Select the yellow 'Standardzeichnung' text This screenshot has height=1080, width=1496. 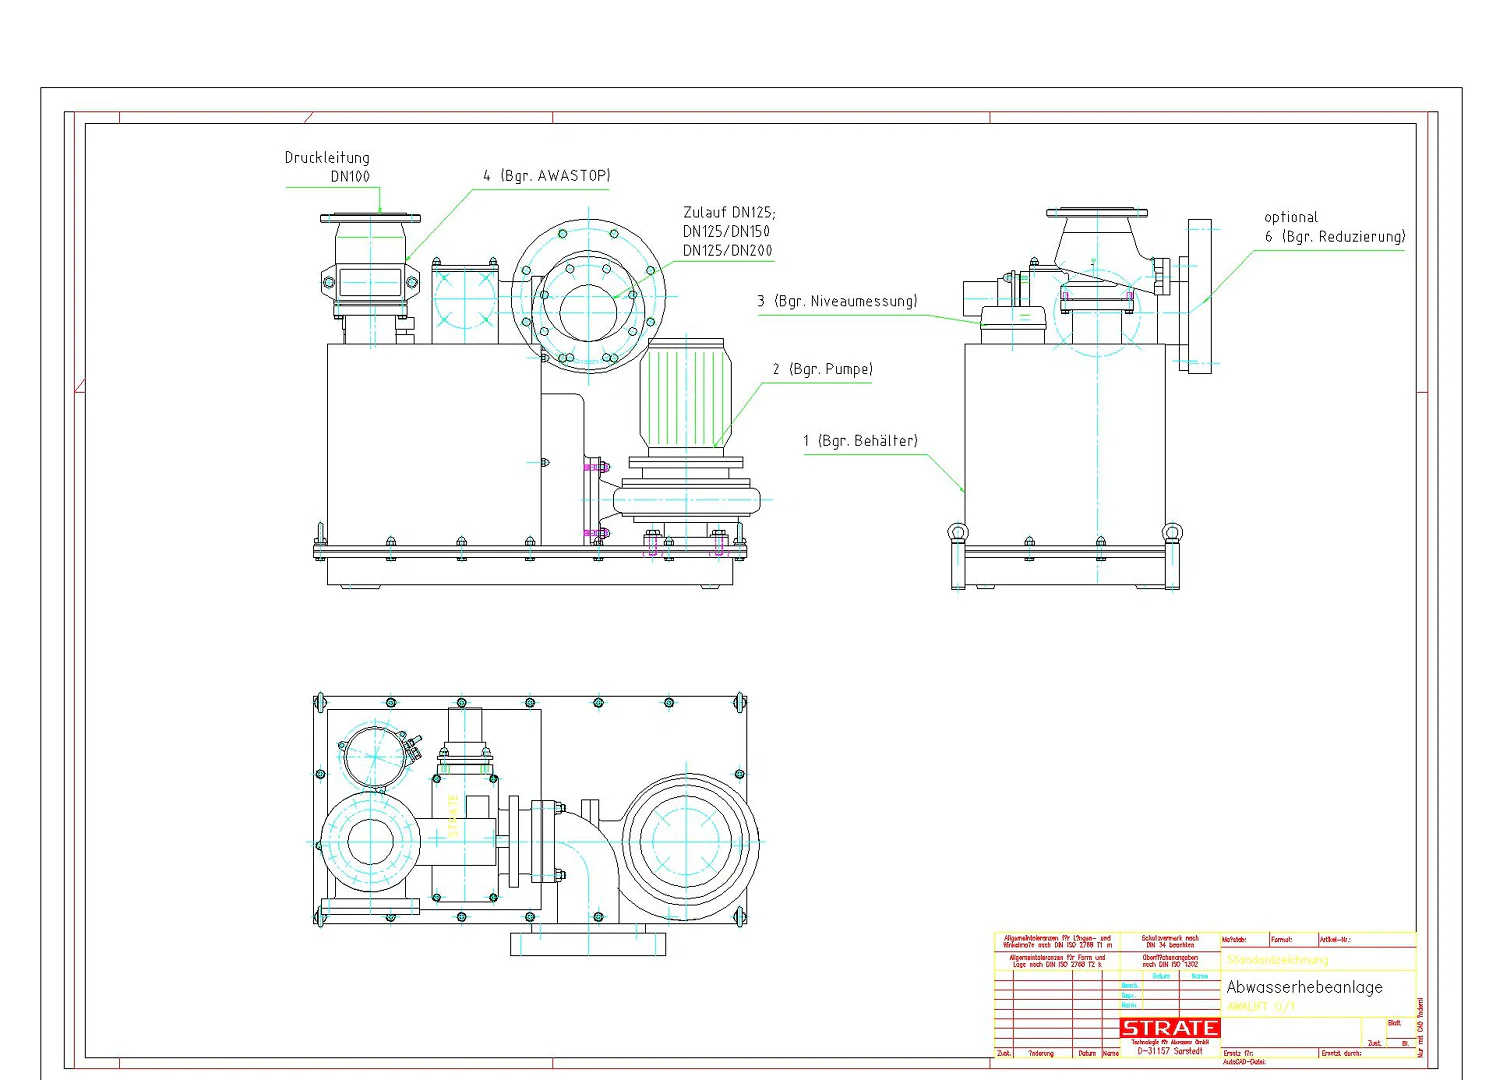[x=1278, y=960]
